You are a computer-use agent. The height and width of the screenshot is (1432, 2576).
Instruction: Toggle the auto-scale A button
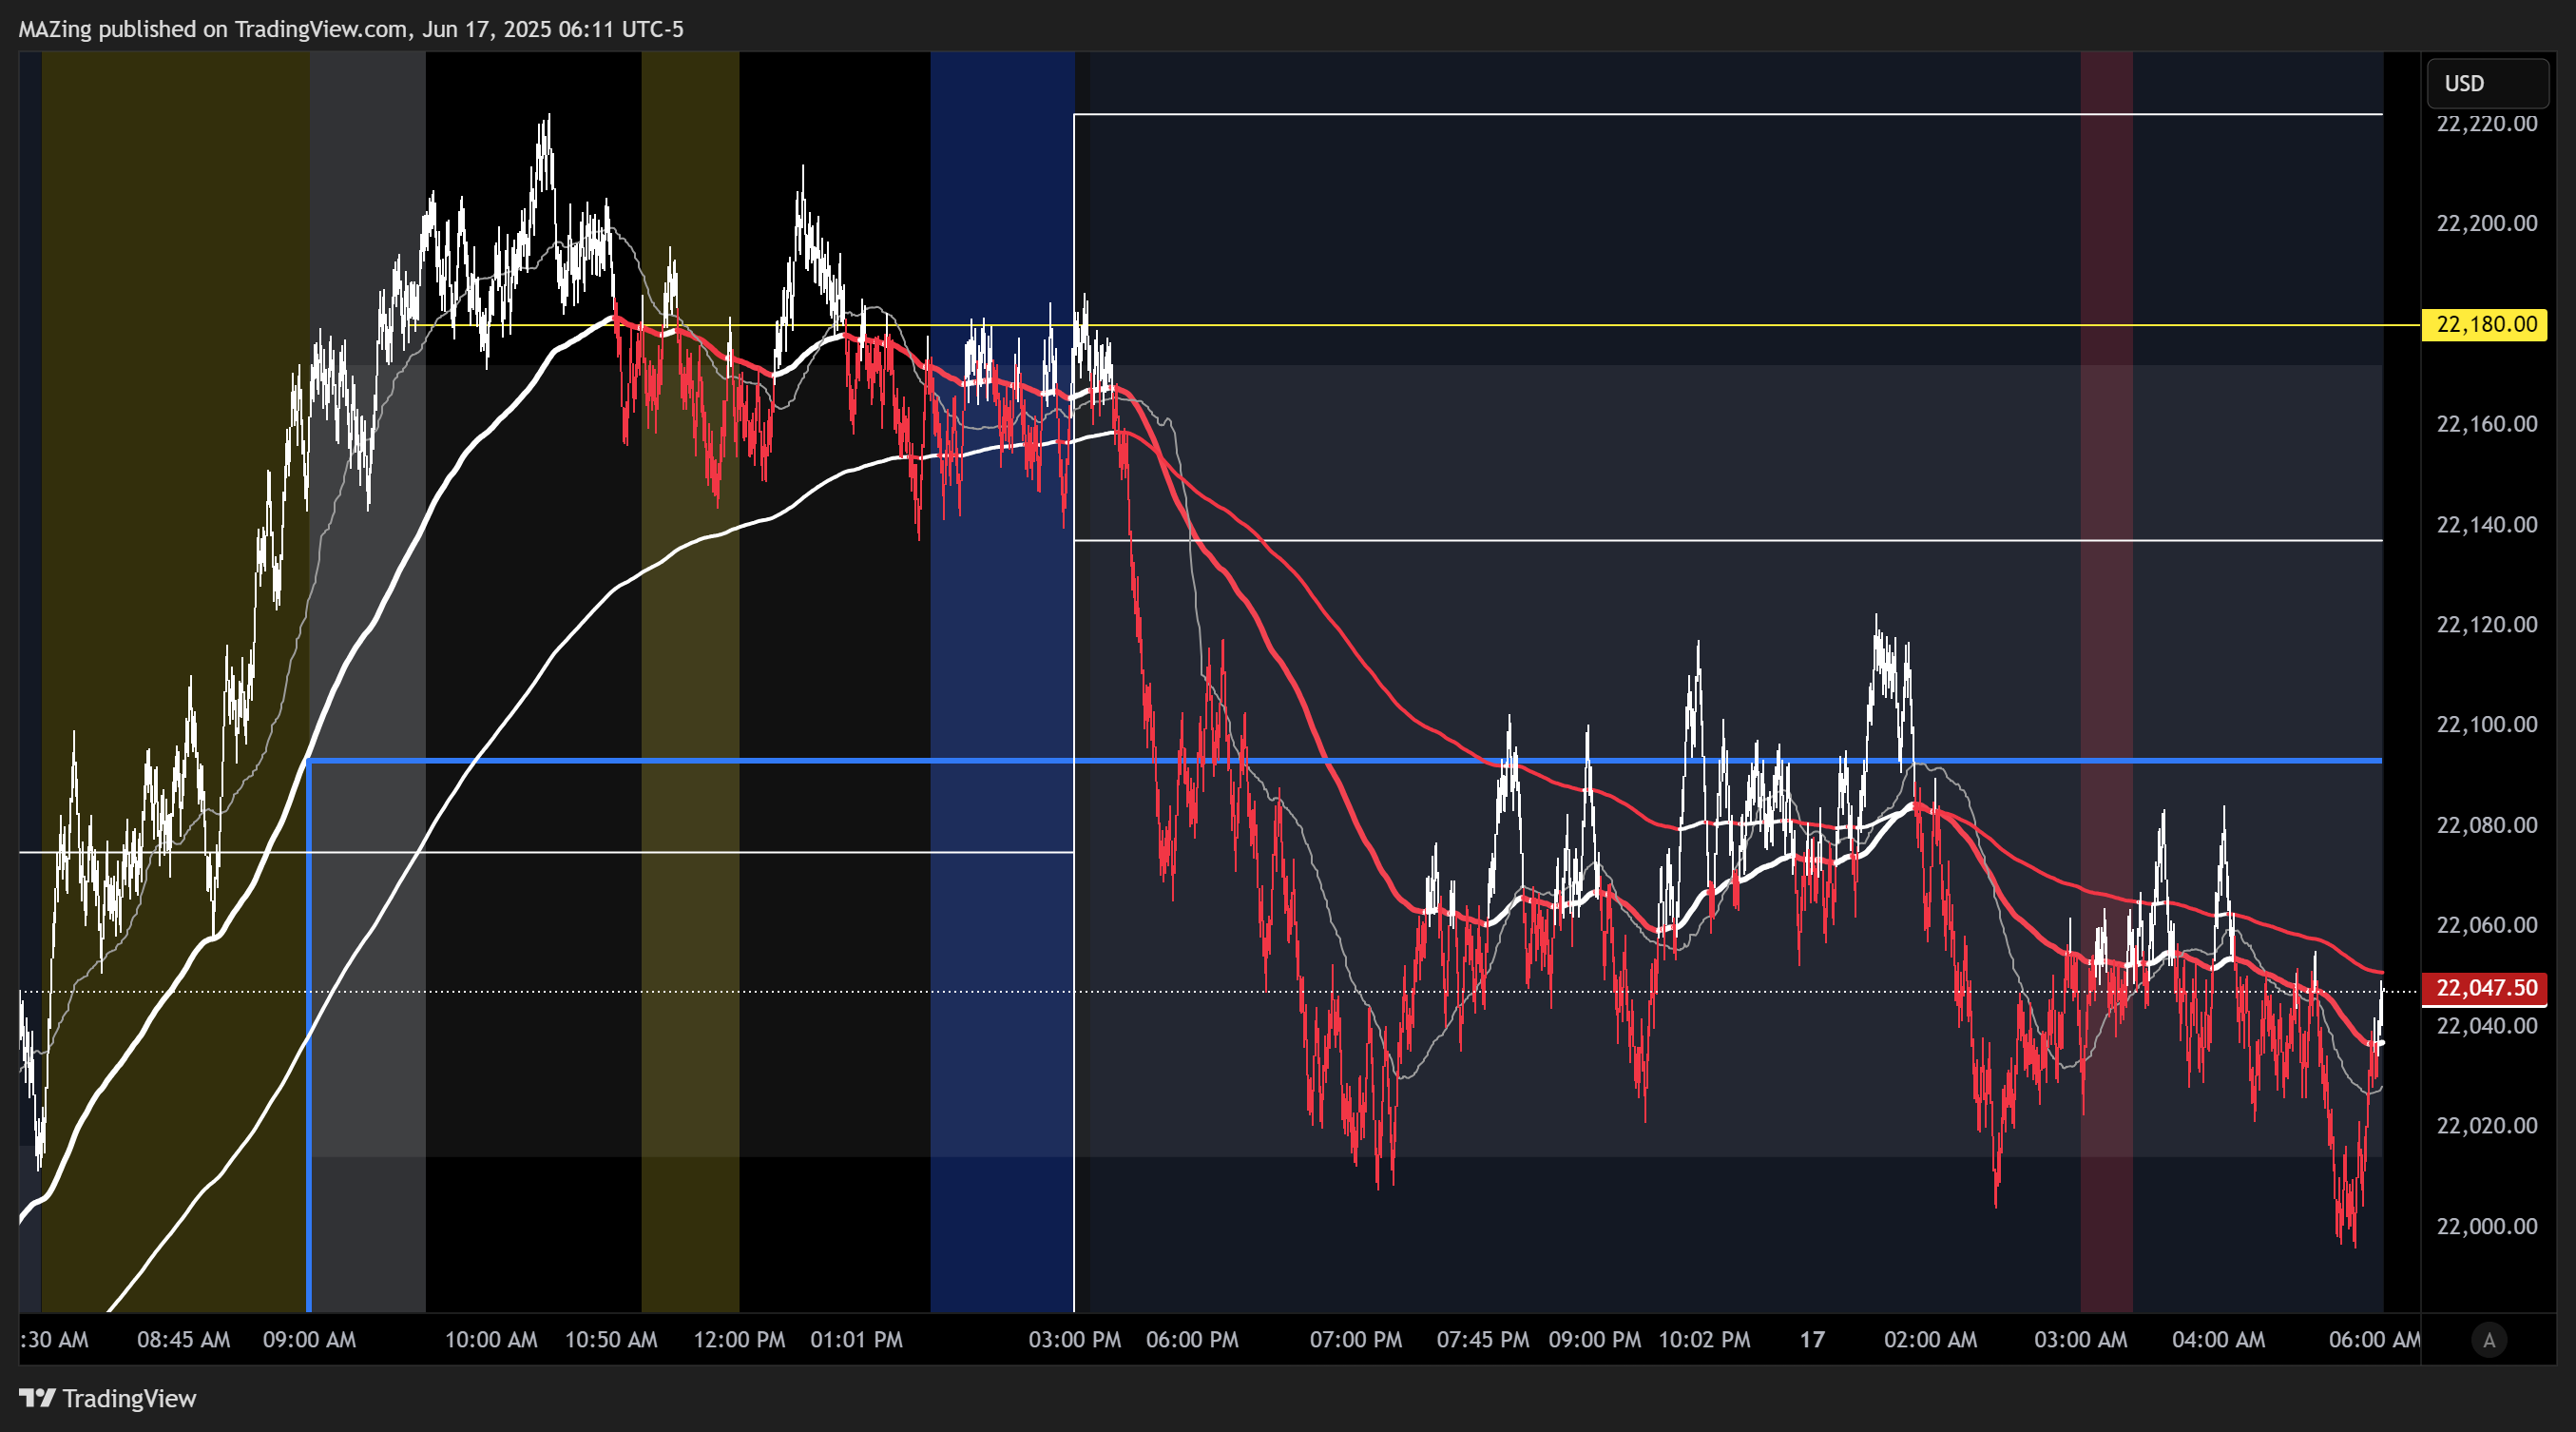[x=2489, y=1339]
